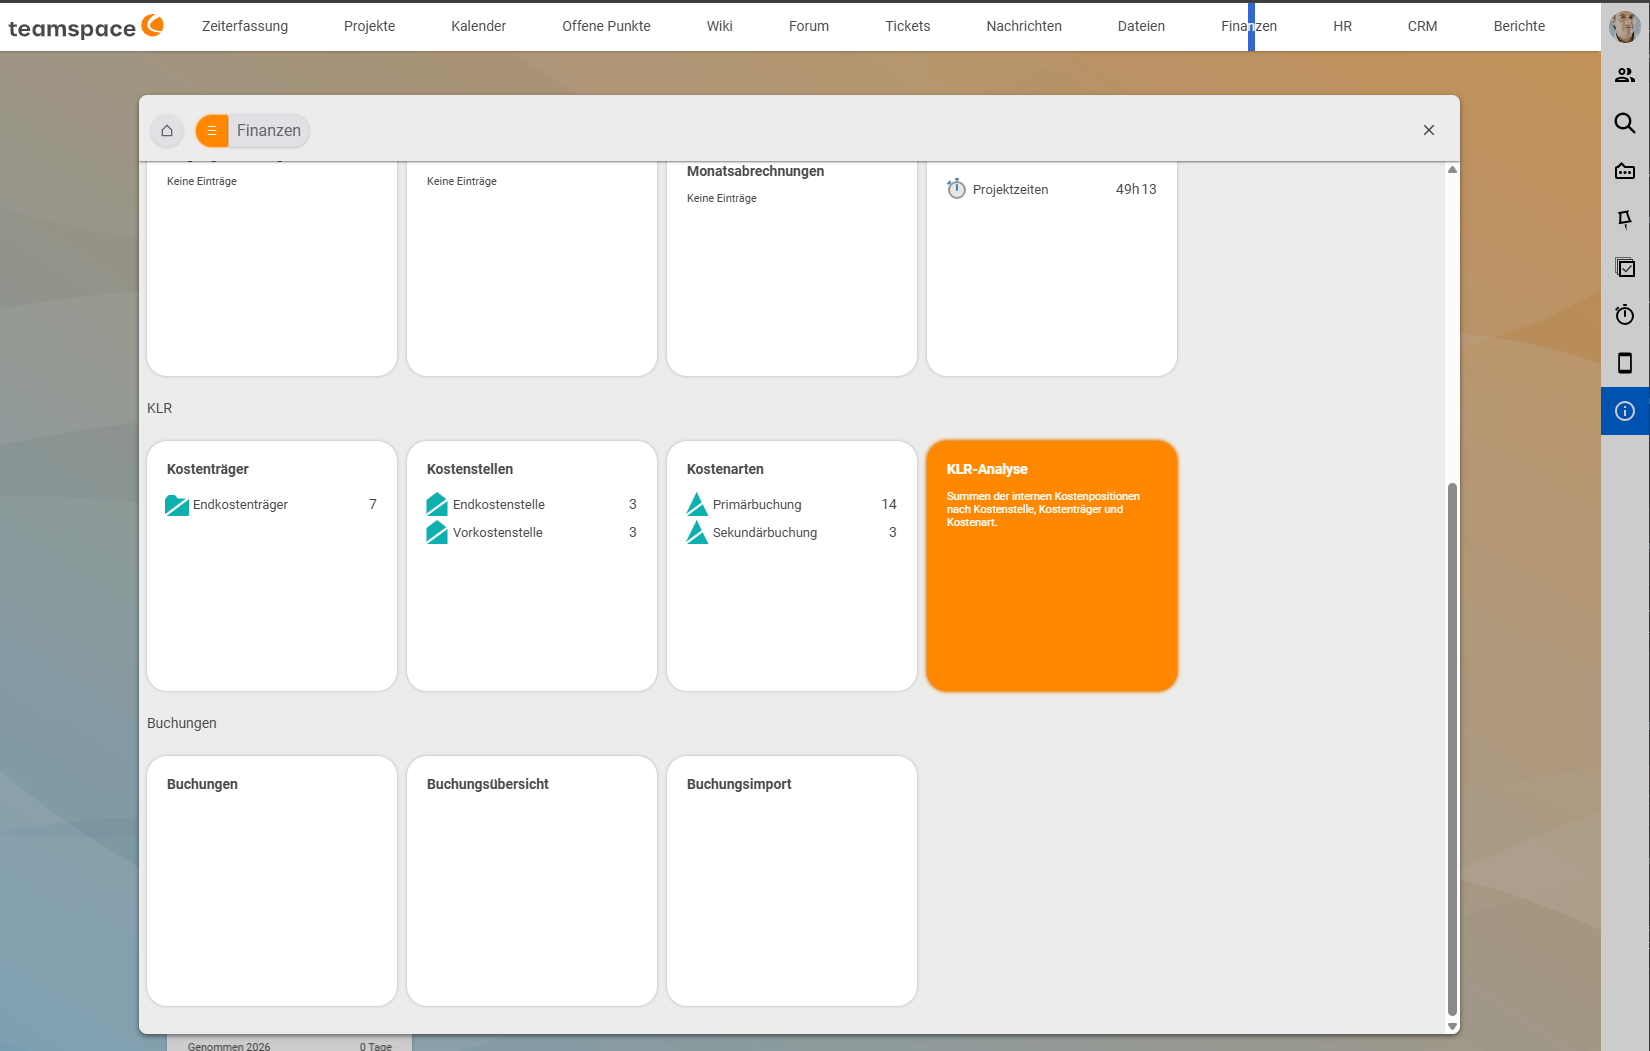Open the Buchungen card
This screenshot has height=1051, width=1650.
click(272, 881)
